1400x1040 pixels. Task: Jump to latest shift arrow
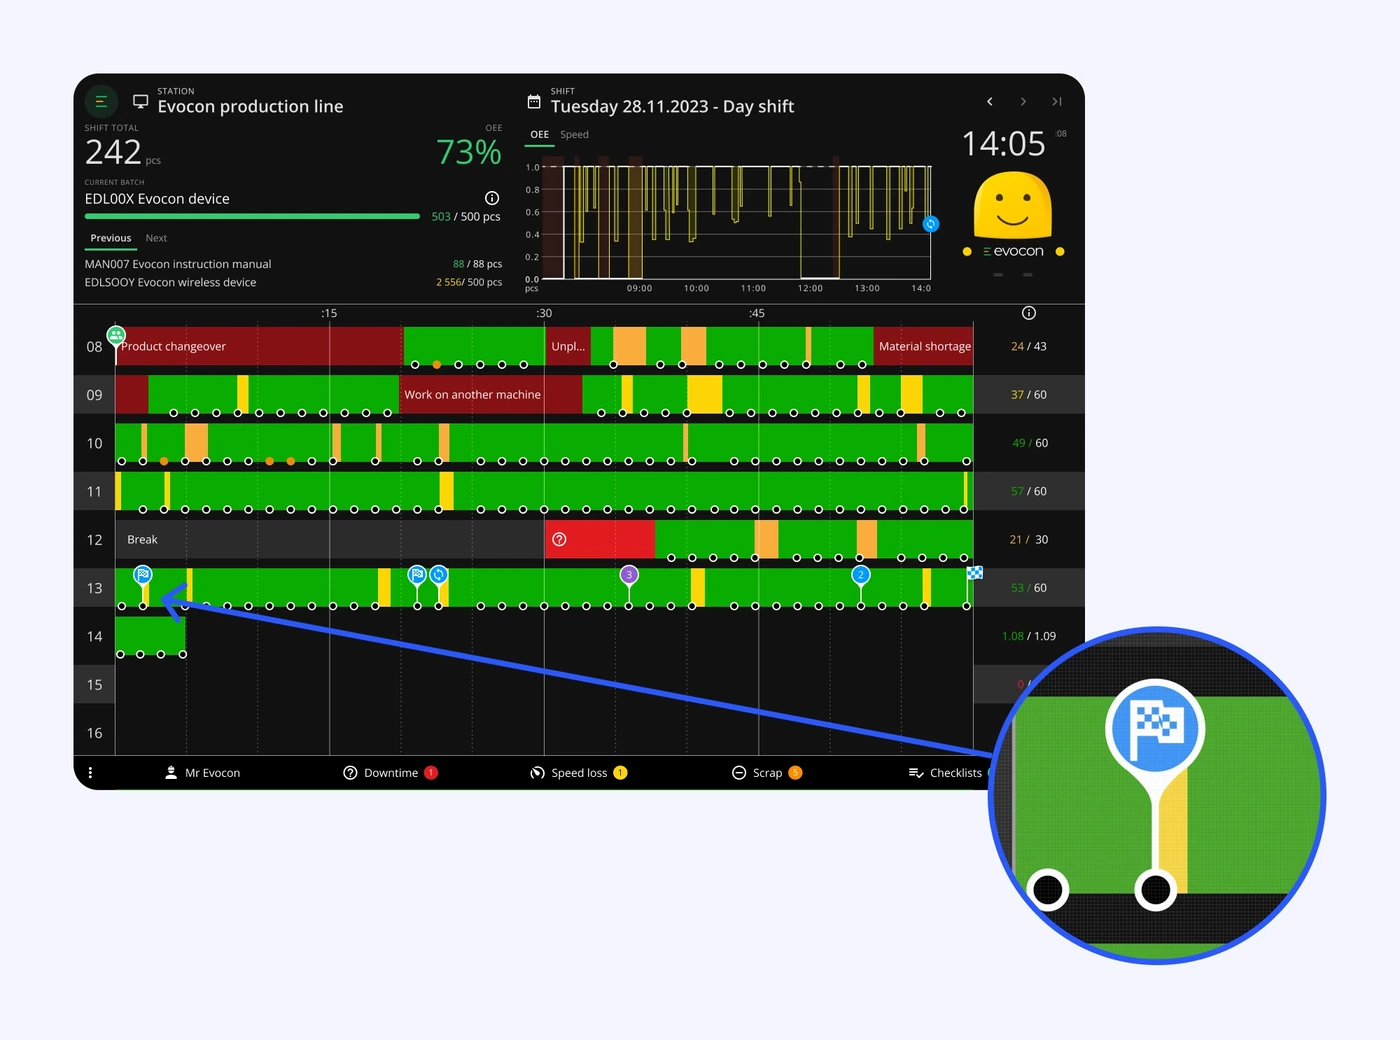click(1057, 101)
